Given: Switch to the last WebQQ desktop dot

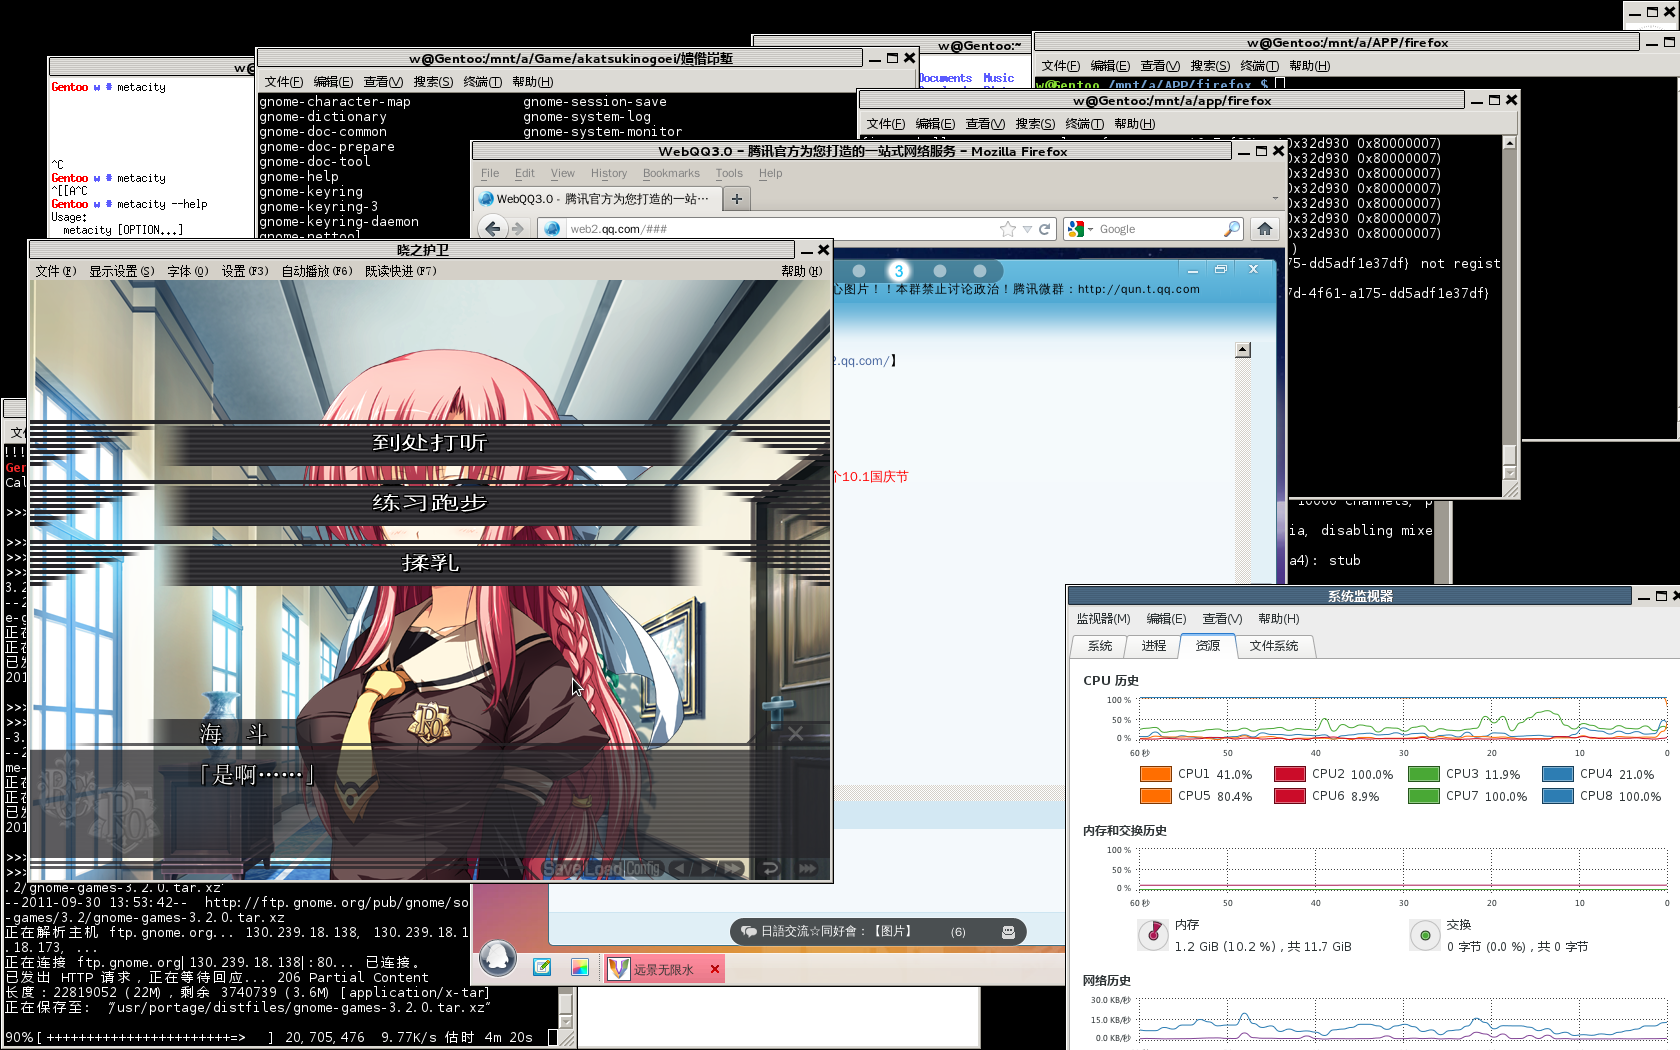Looking at the screenshot, I should (980, 271).
